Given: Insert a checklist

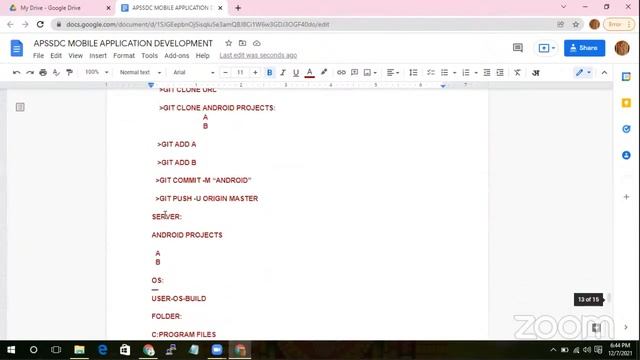Looking at the screenshot, I should coord(431,73).
